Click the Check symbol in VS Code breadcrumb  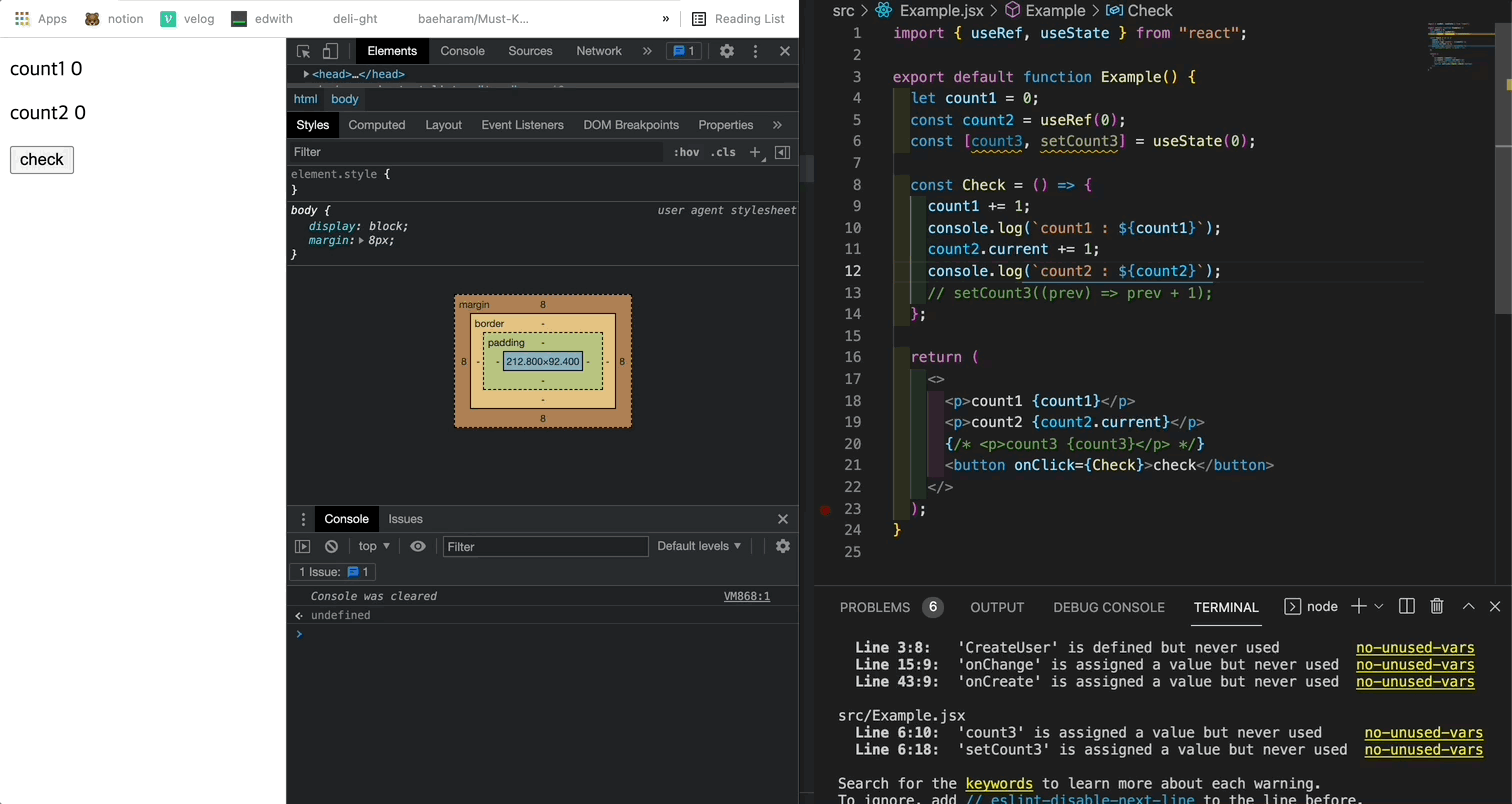(x=1139, y=10)
